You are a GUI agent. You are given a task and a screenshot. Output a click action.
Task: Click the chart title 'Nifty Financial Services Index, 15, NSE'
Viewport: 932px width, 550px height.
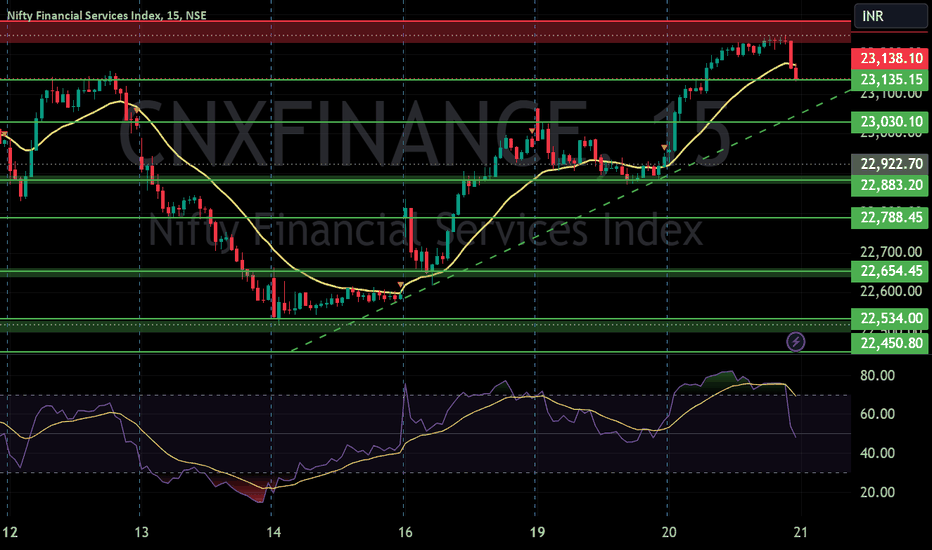(107, 15)
